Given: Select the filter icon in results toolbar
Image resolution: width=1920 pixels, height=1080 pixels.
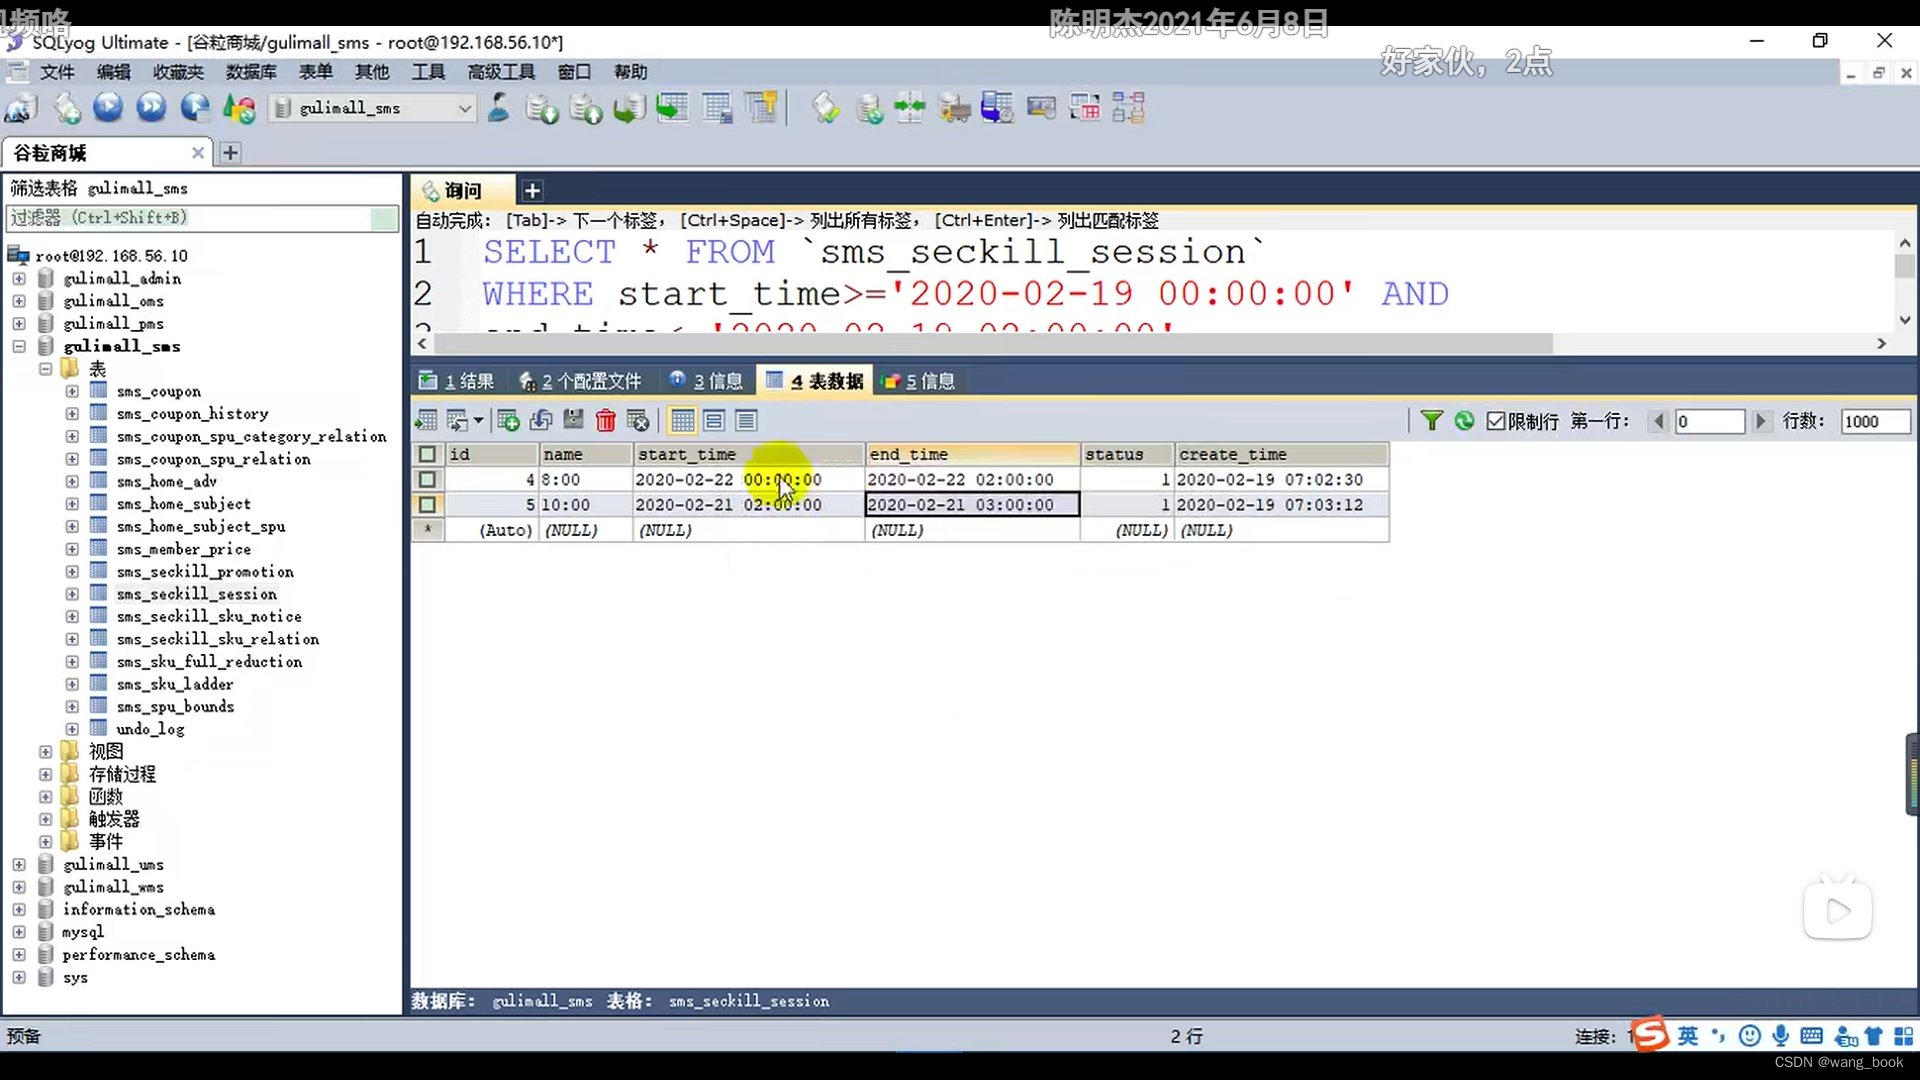Looking at the screenshot, I should (1432, 419).
